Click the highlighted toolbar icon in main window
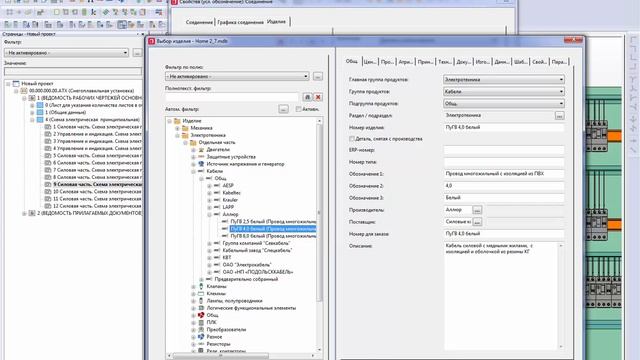 pyautogui.click(x=122, y=25)
